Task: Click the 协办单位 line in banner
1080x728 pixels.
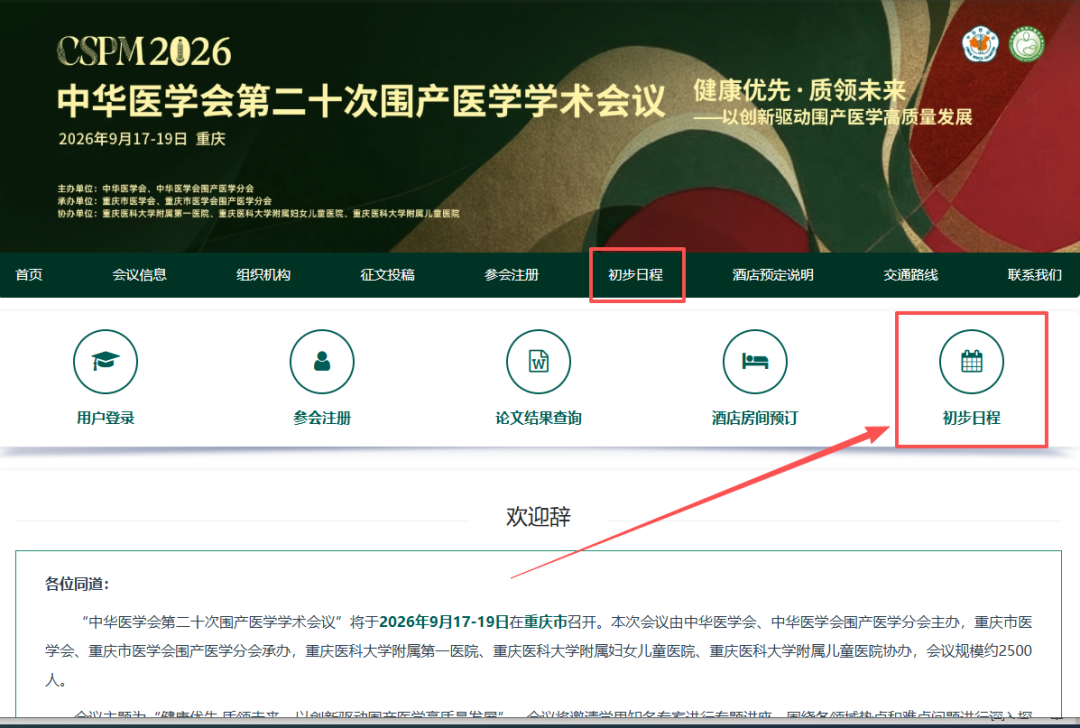Action: pos(258,214)
